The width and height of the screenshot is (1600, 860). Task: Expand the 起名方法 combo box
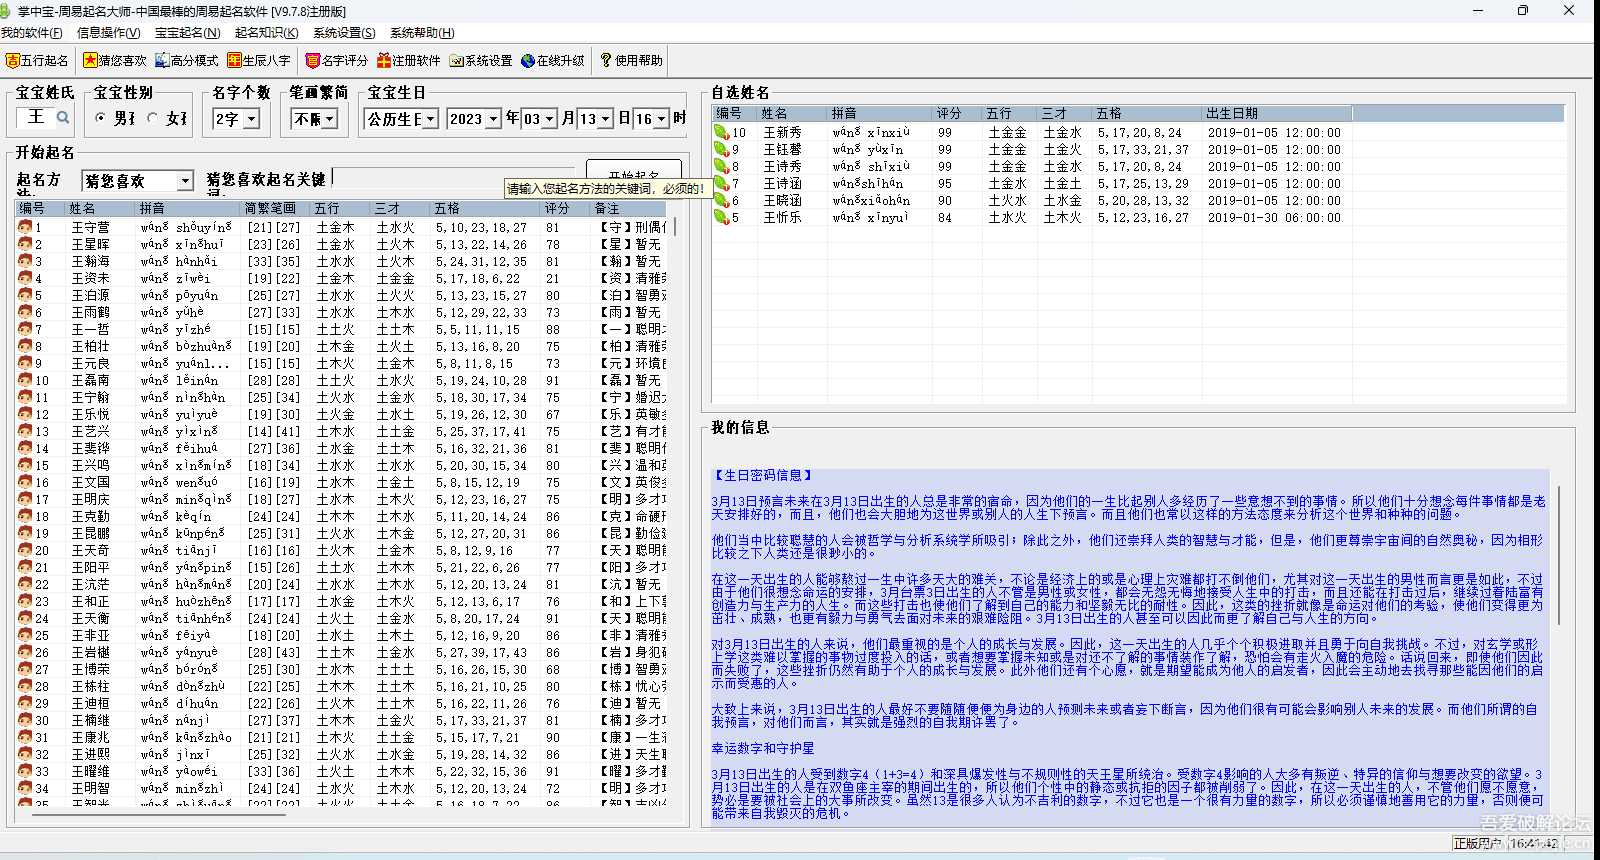[x=185, y=181]
